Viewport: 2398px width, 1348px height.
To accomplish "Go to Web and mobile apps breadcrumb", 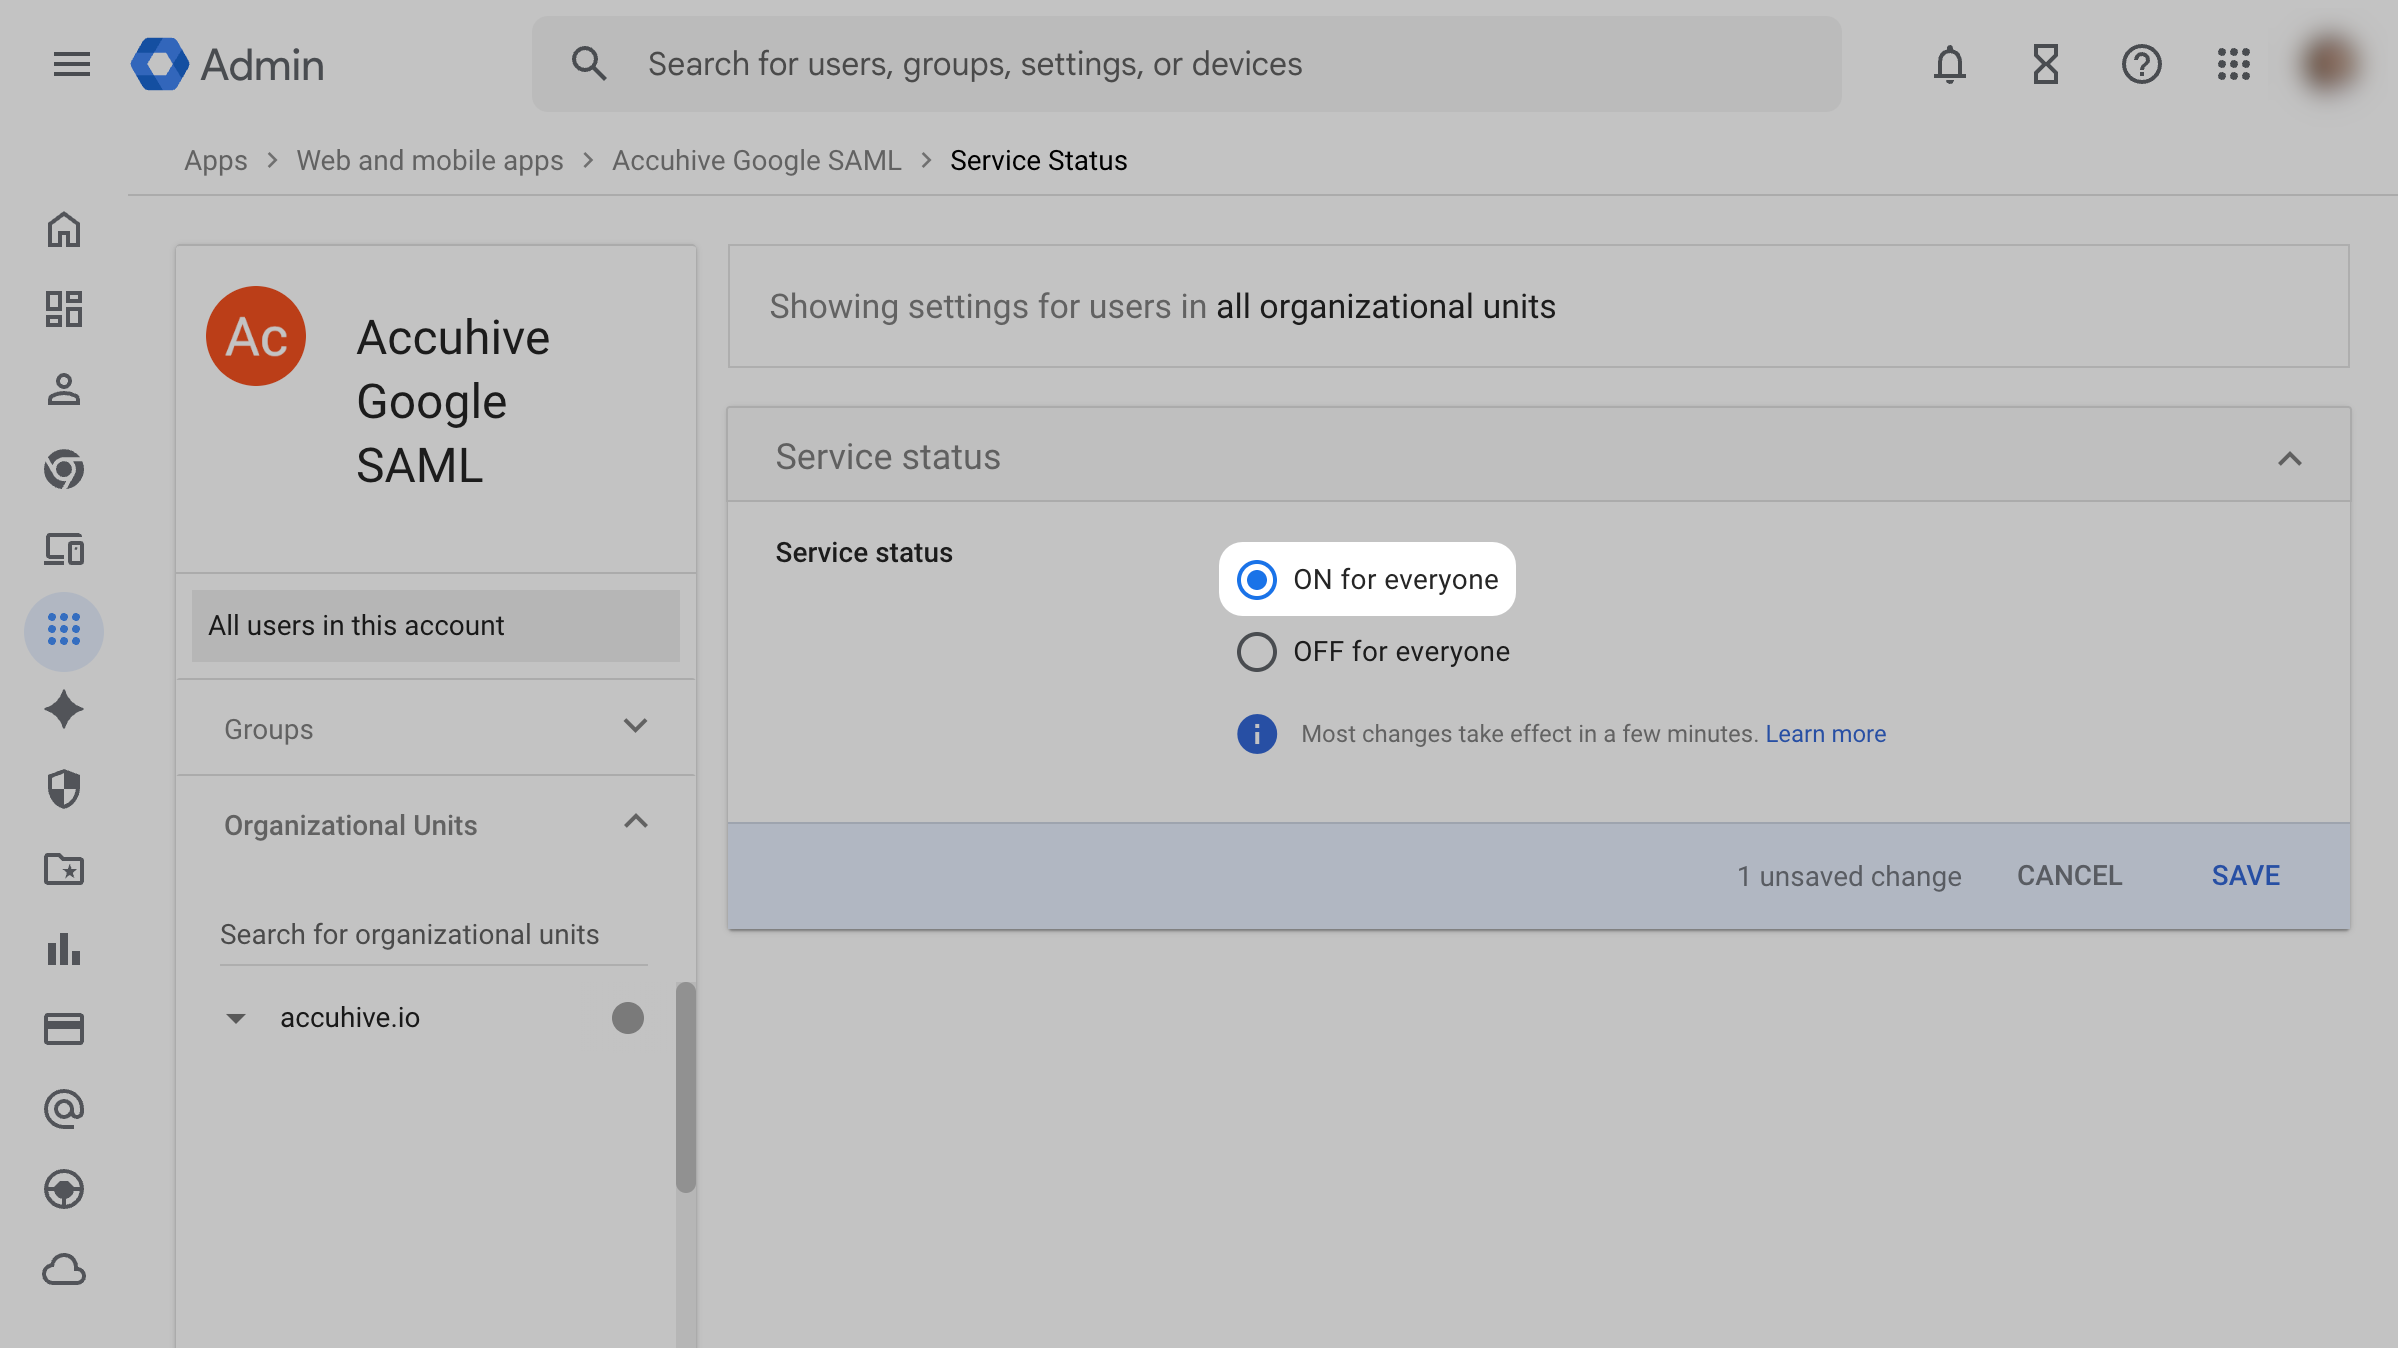I will pyautogui.click(x=430, y=160).
